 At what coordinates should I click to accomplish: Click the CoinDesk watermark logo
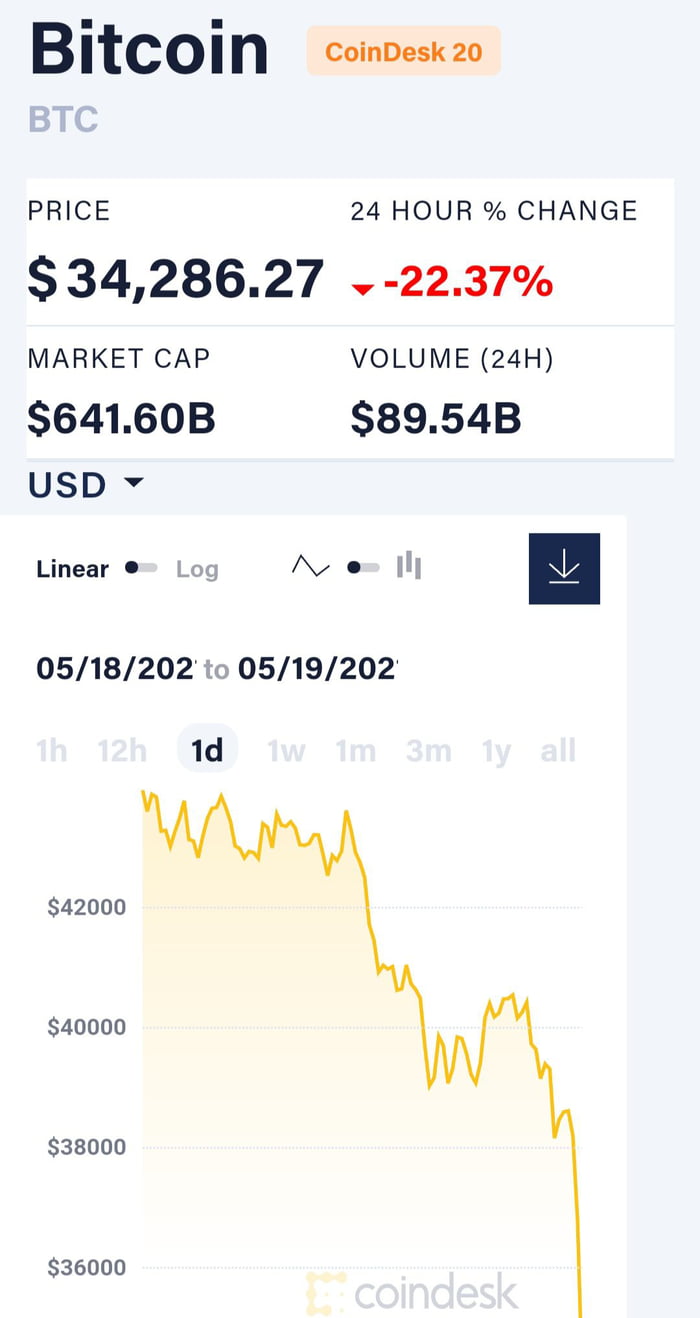coord(412,1292)
